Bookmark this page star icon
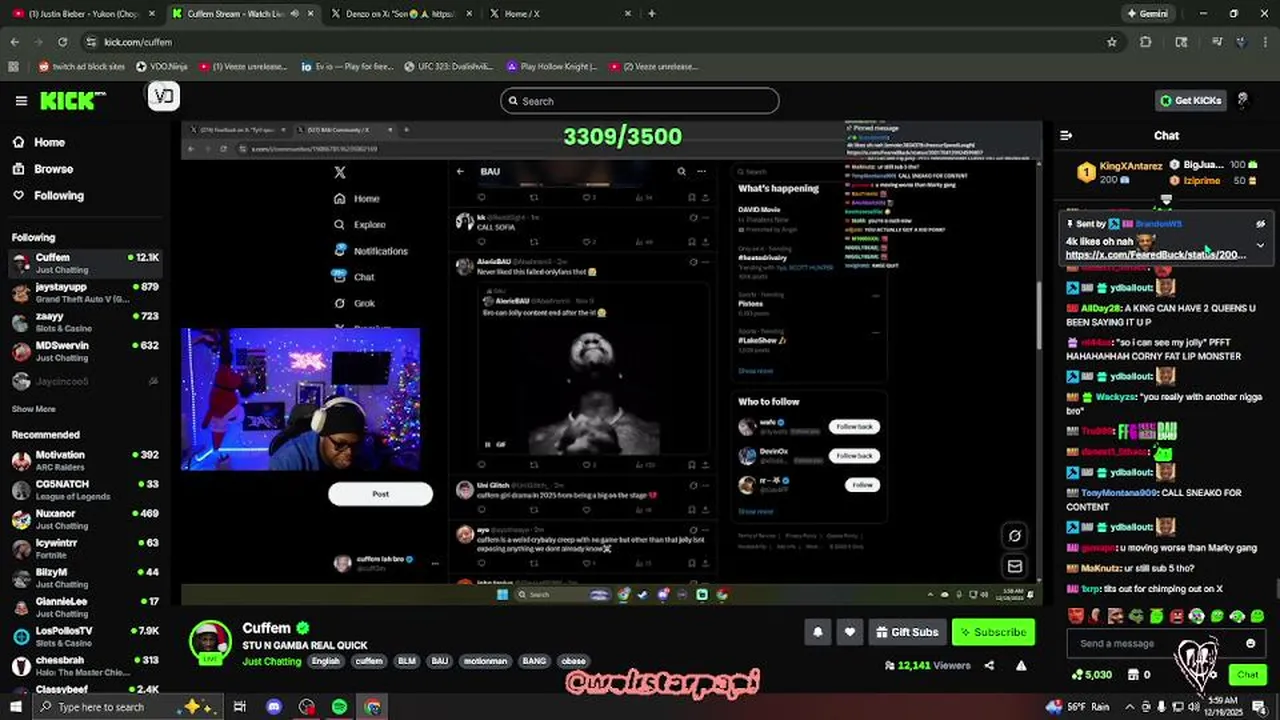This screenshot has width=1280, height=720. click(x=1111, y=42)
